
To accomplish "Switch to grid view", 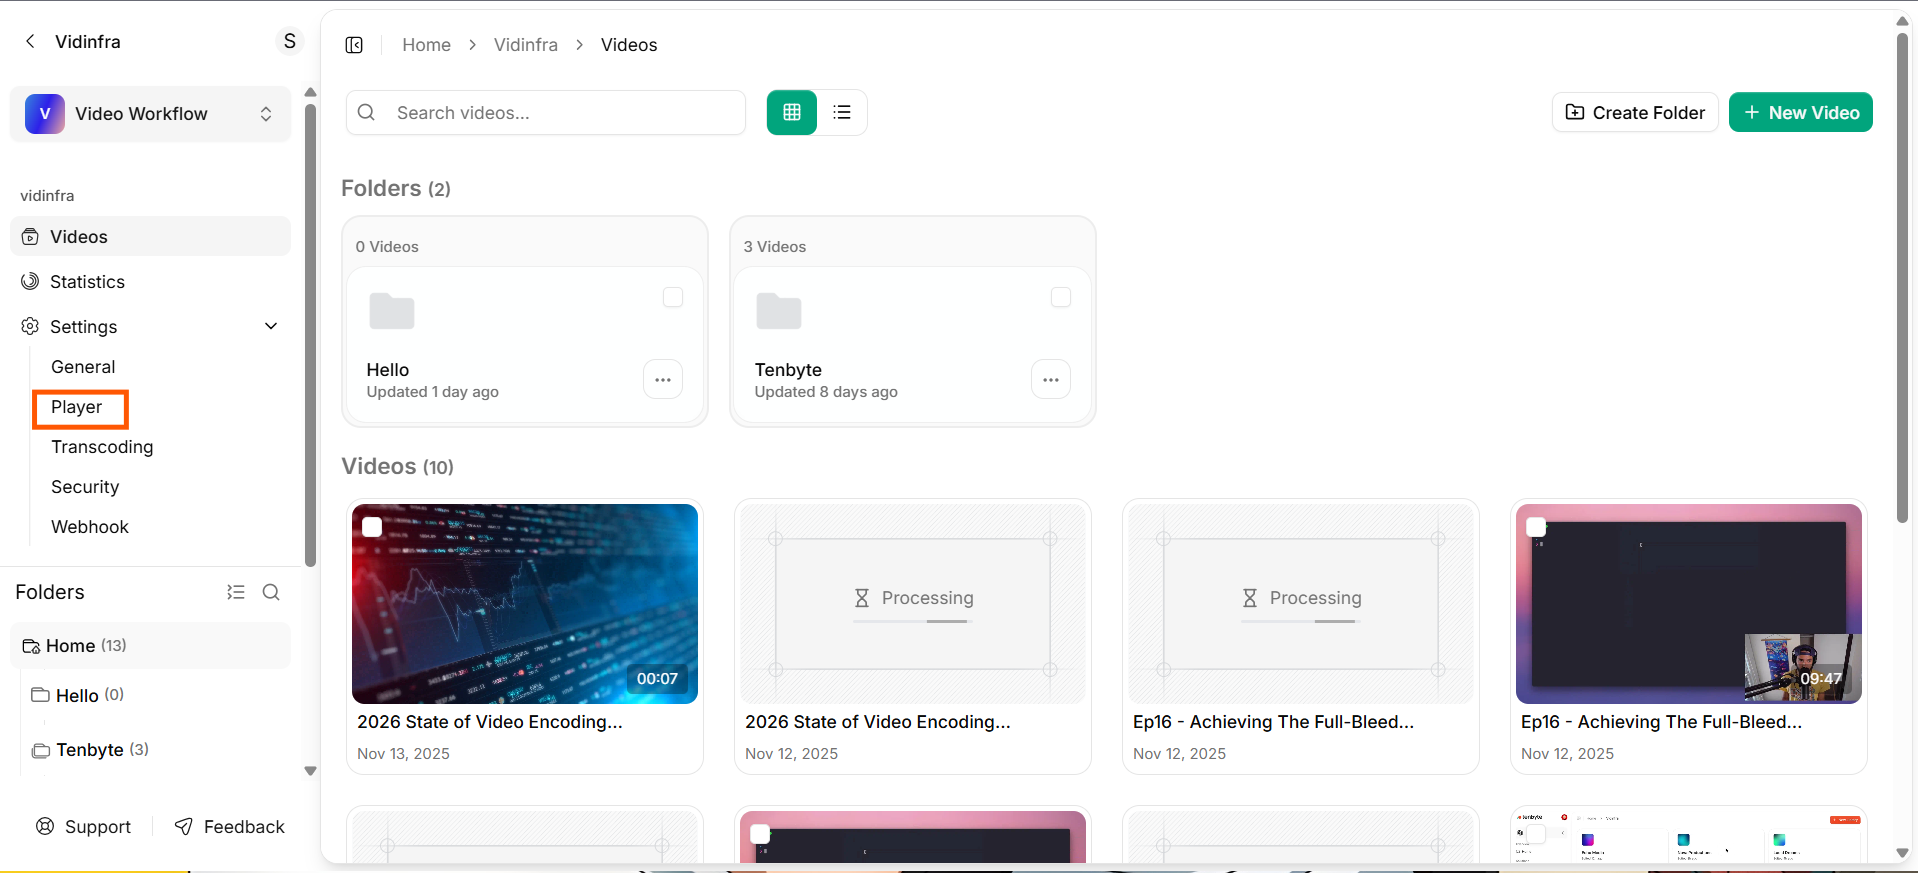I will [x=792, y=112].
